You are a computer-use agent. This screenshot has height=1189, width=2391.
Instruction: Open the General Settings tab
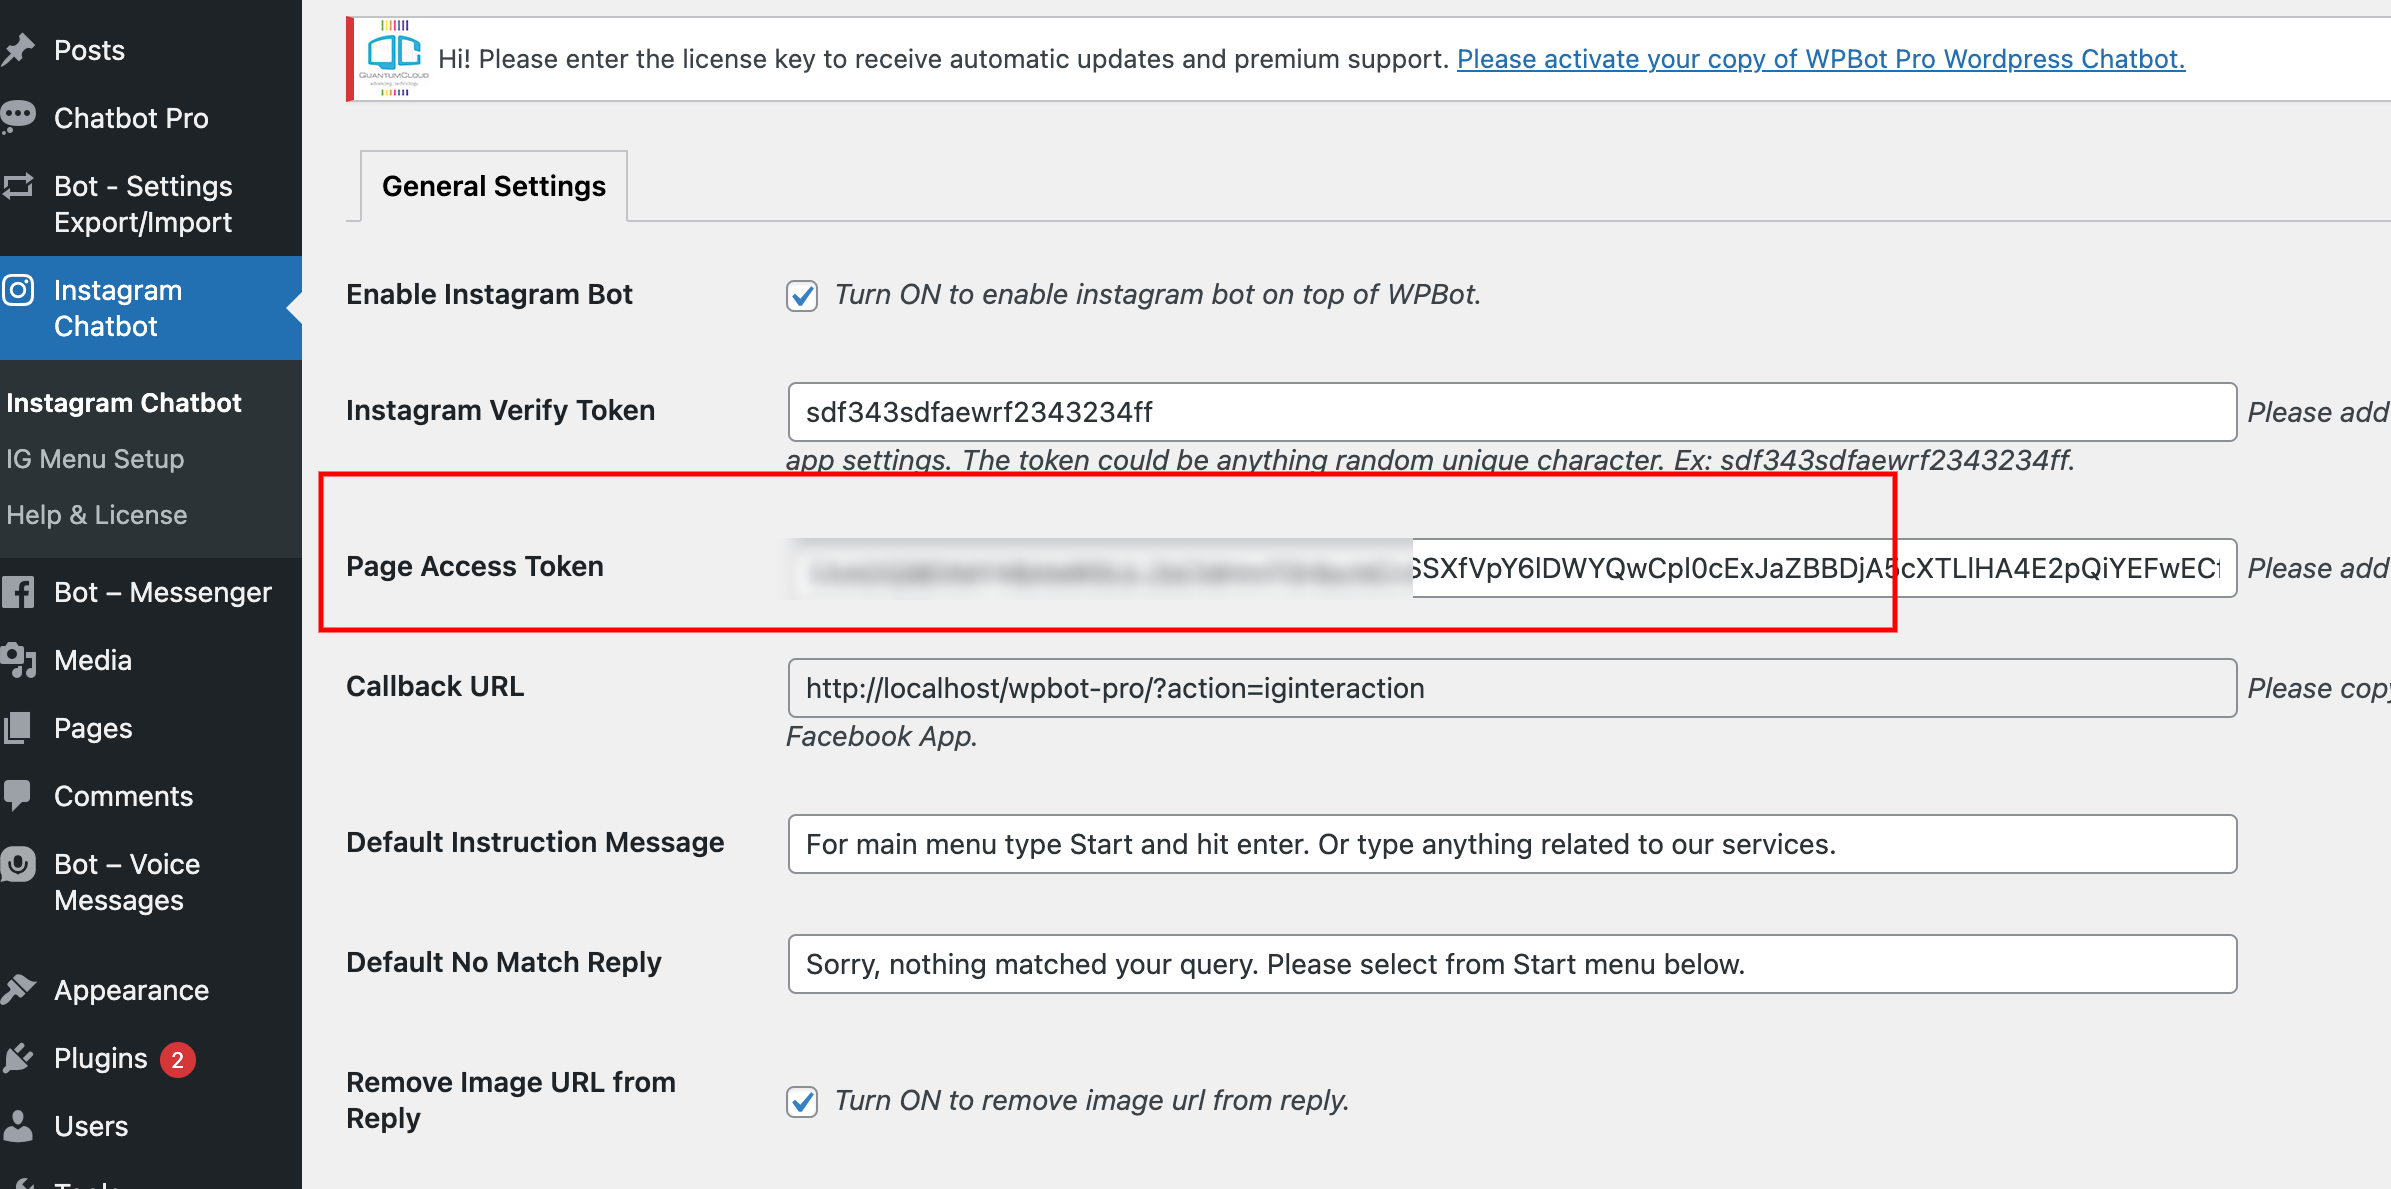[494, 186]
